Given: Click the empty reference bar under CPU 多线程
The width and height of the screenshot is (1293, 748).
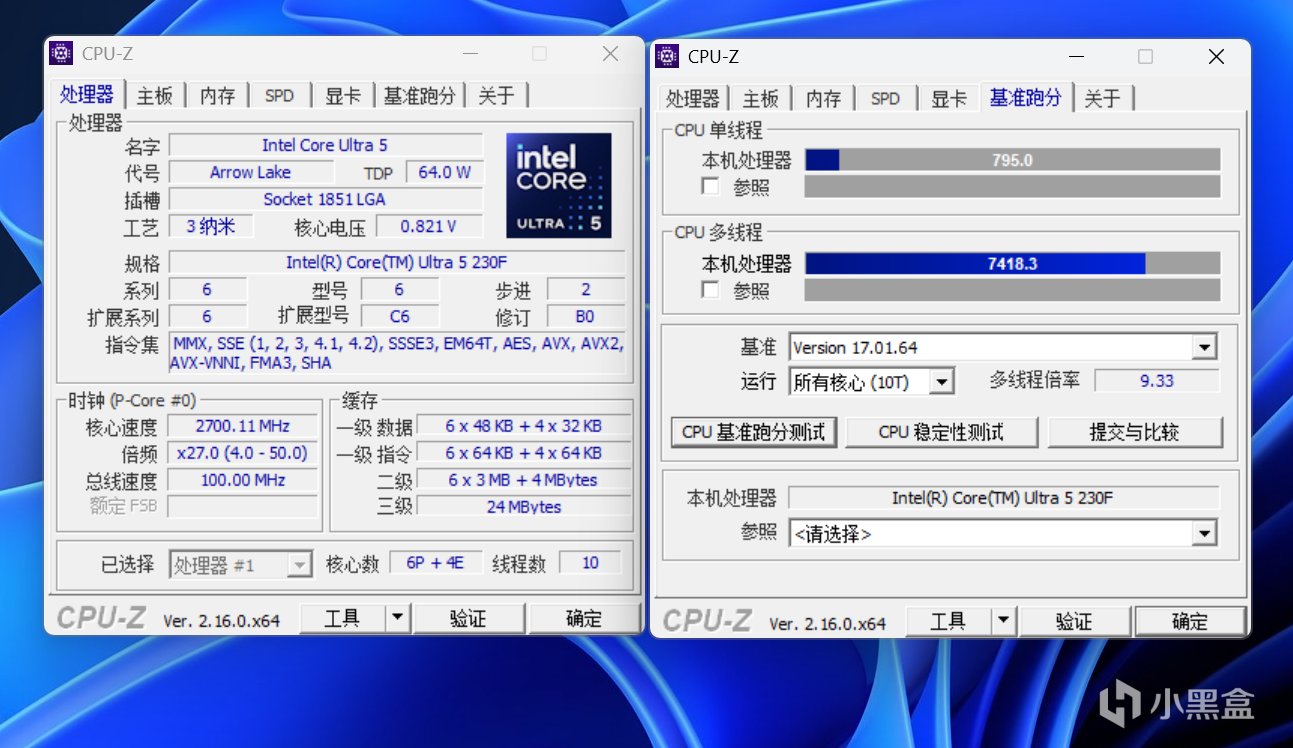Looking at the screenshot, I should pos(1013,290).
